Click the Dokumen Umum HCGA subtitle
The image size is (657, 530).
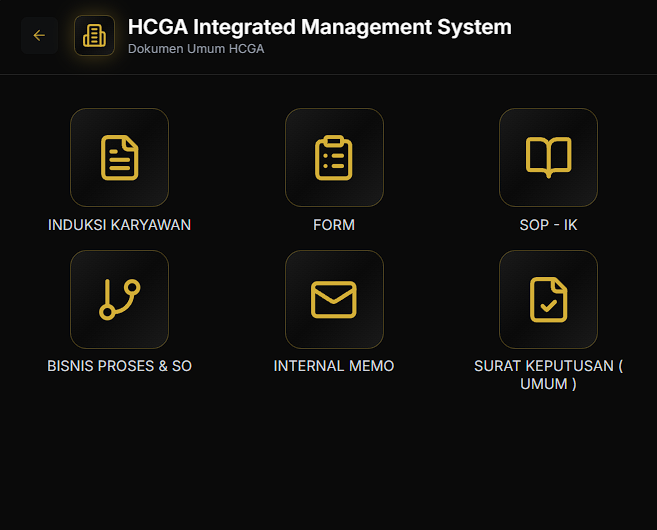196,49
